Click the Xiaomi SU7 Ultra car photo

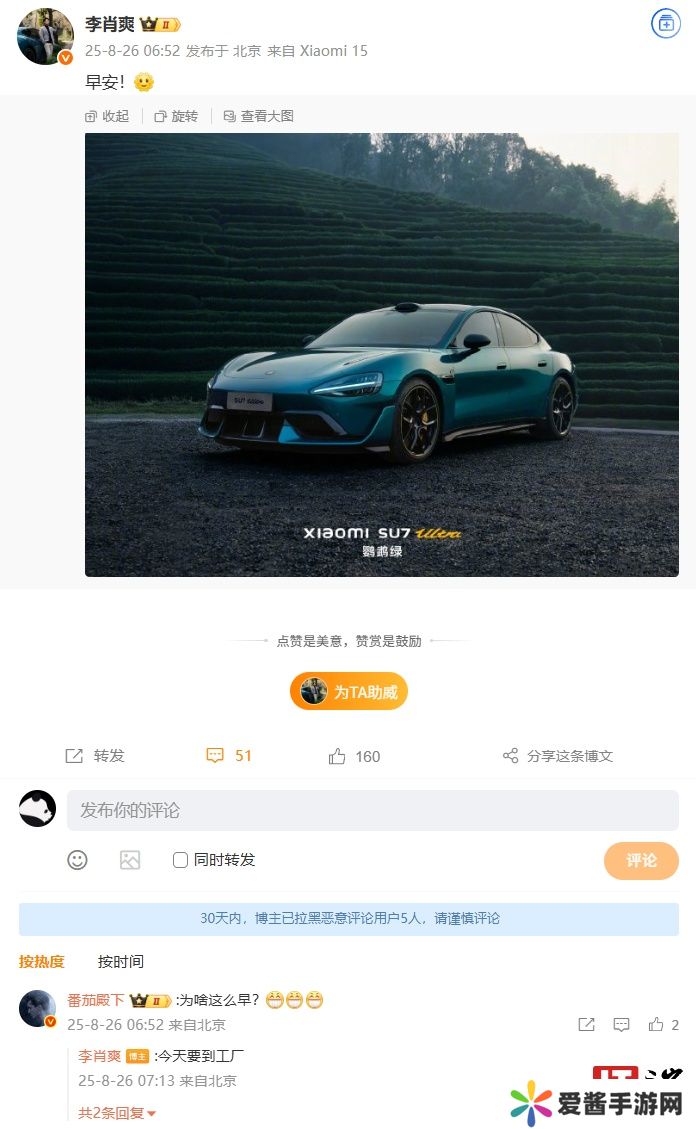click(381, 355)
